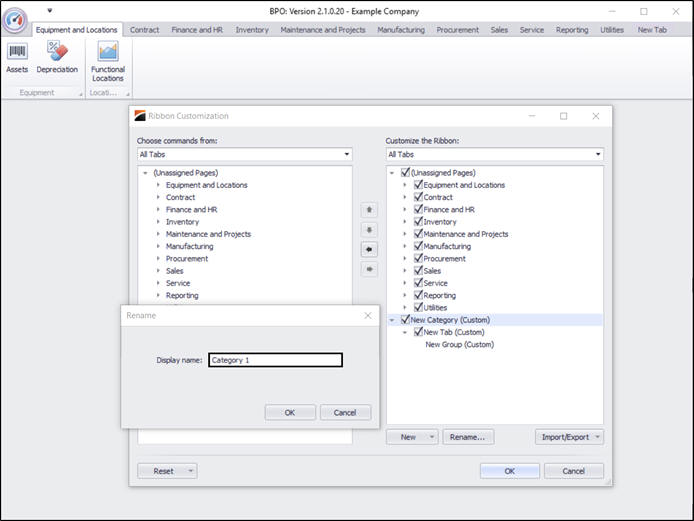Expand left Equipment and Locations node
Image resolution: width=694 pixels, height=521 pixels.
coord(158,185)
